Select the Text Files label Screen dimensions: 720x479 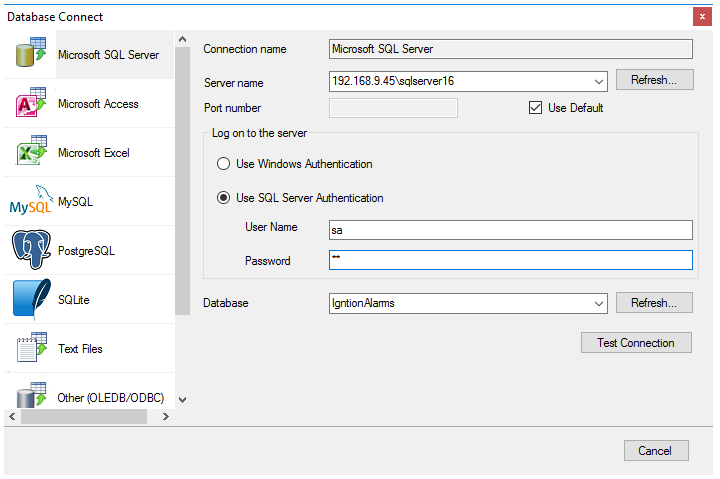pyautogui.click(x=80, y=349)
